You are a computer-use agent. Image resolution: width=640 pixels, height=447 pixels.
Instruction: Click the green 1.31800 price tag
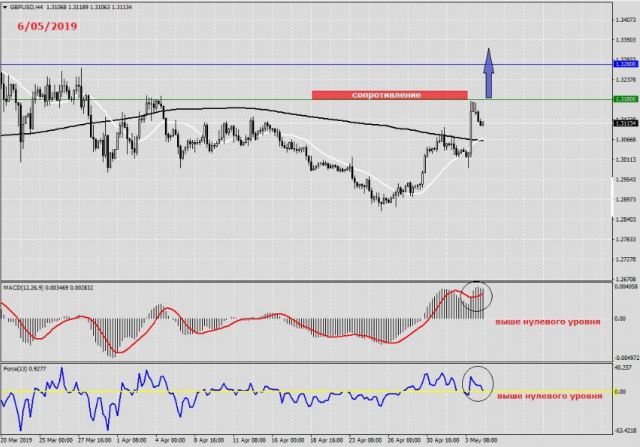pos(626,99)
